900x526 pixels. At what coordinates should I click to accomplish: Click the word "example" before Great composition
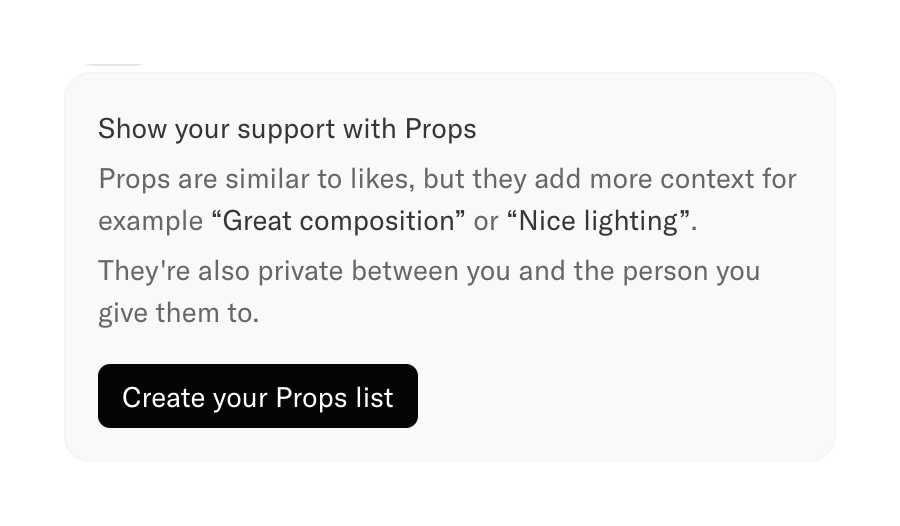click(x=150, y=221)
